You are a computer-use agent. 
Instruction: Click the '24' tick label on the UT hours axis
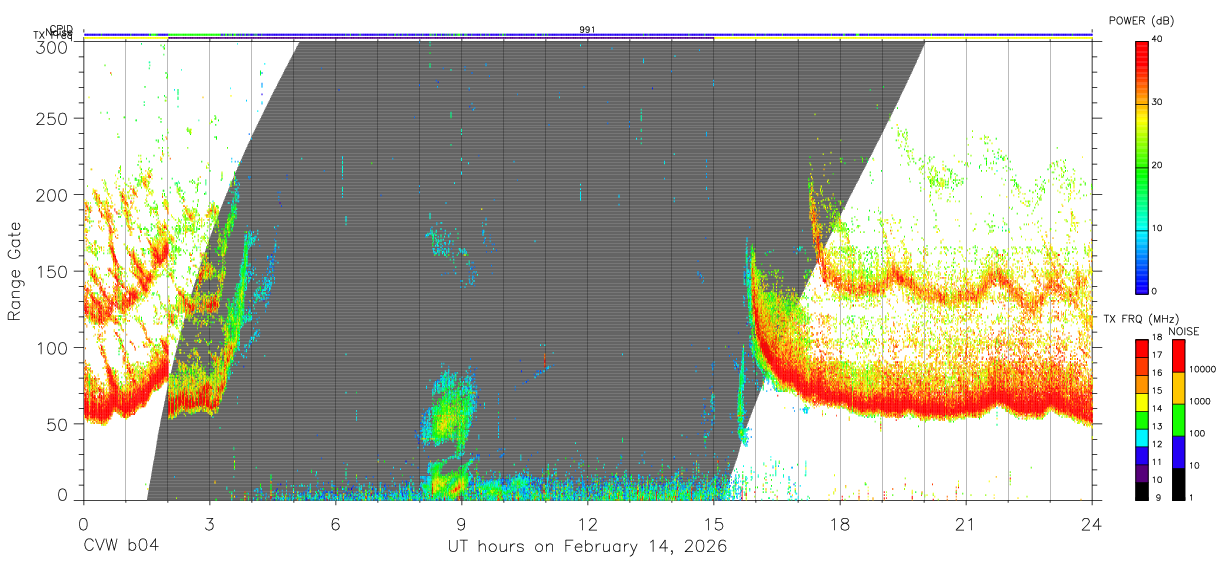(1092, 522)
